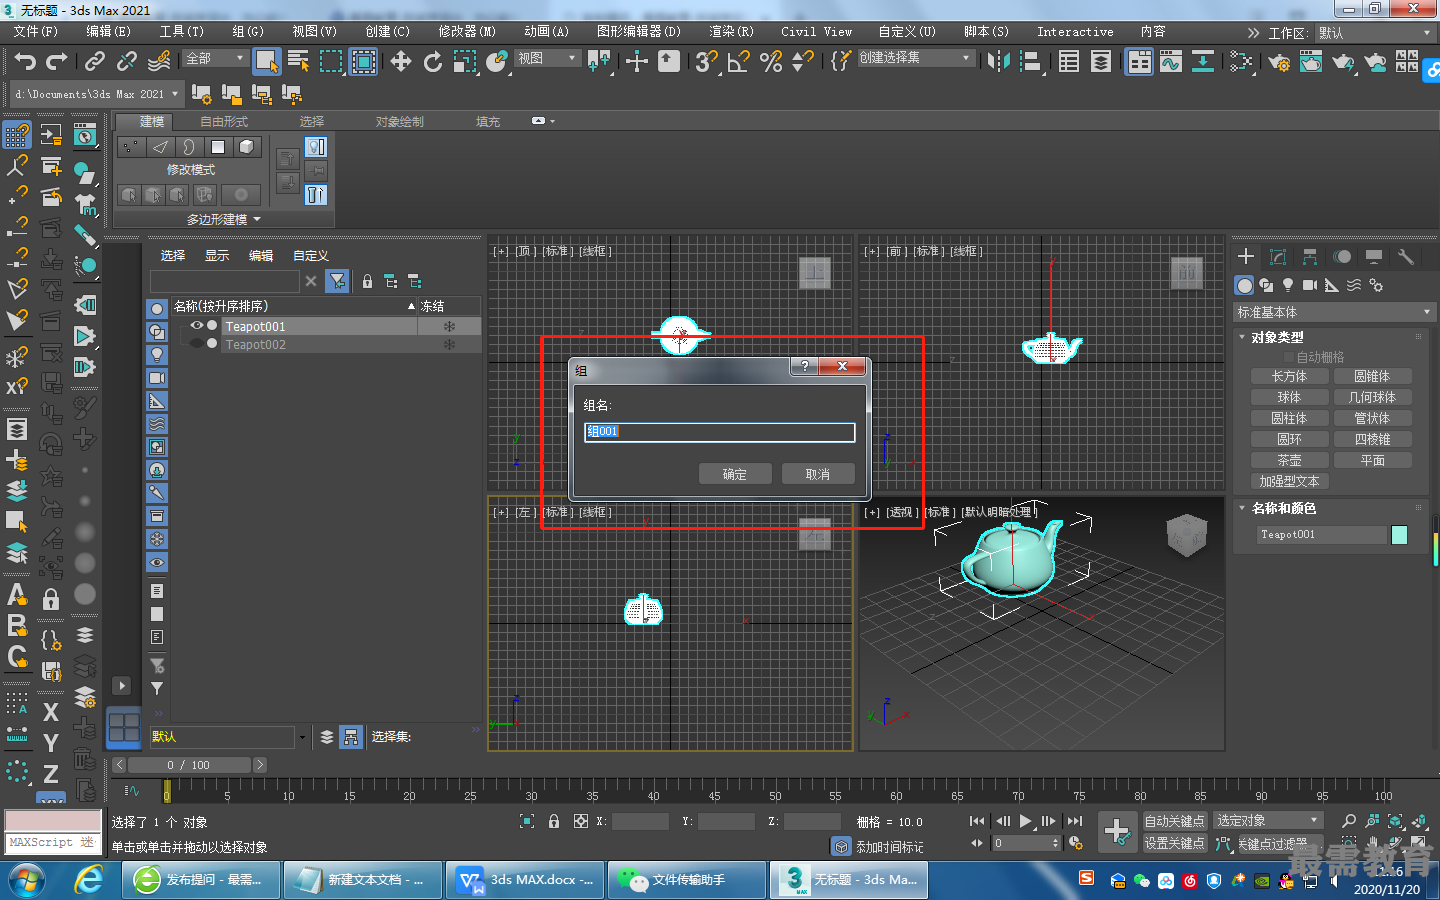Viewport: 1440px width, 900px height.
Task: Click the Zoom magnifier navigation icon
Action: [x=1349, y=821]
